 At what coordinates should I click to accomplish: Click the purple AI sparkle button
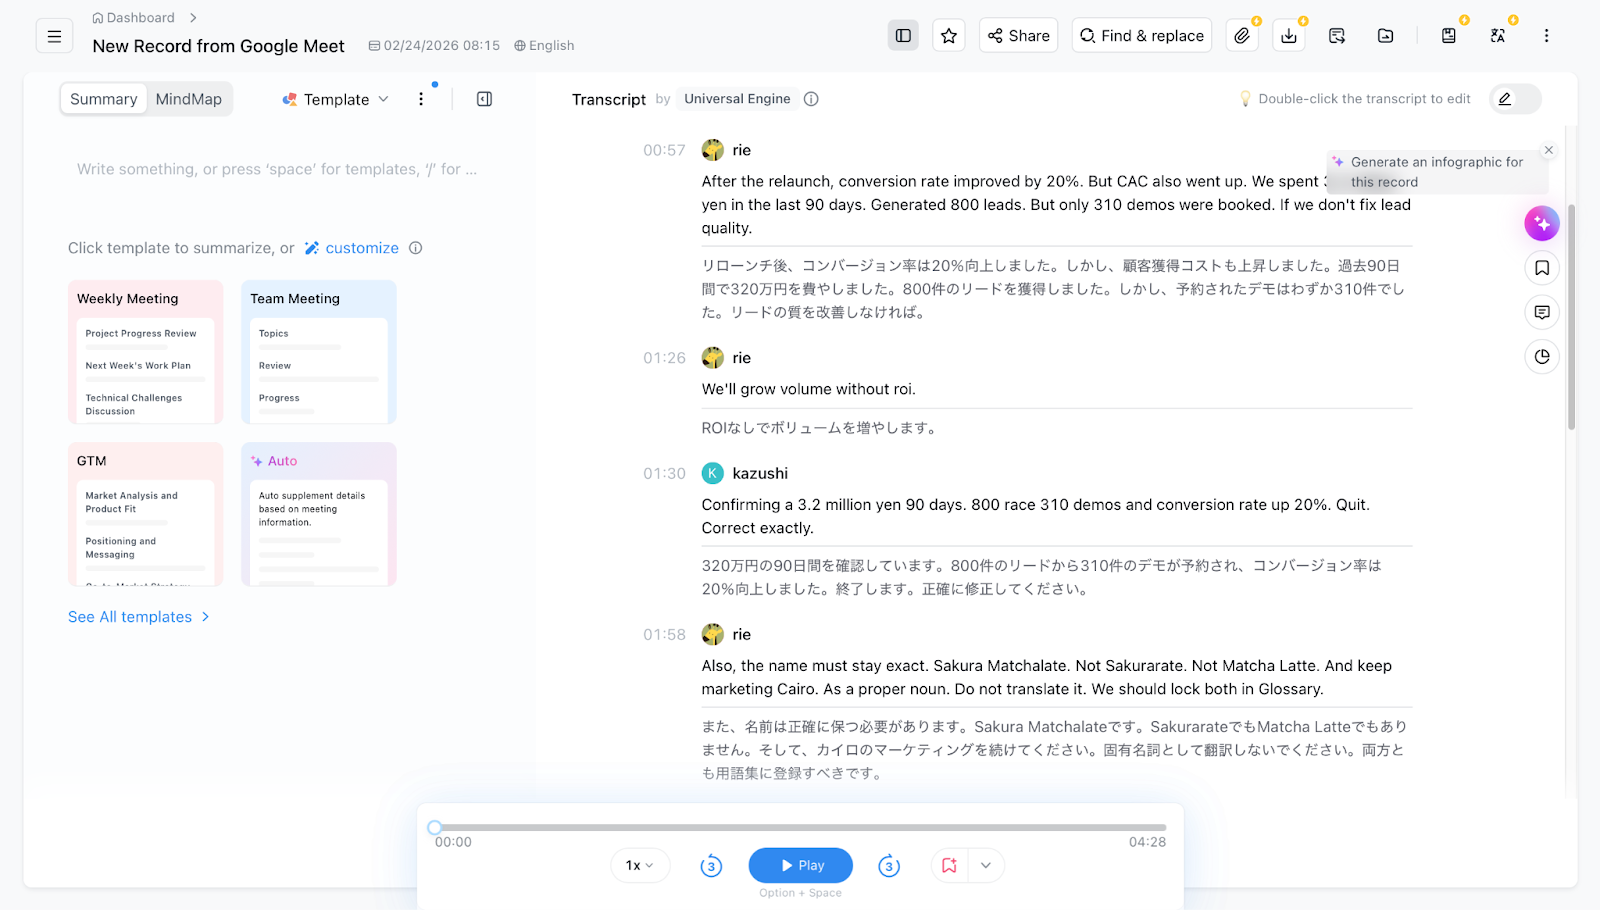(x=1541, y=223)
